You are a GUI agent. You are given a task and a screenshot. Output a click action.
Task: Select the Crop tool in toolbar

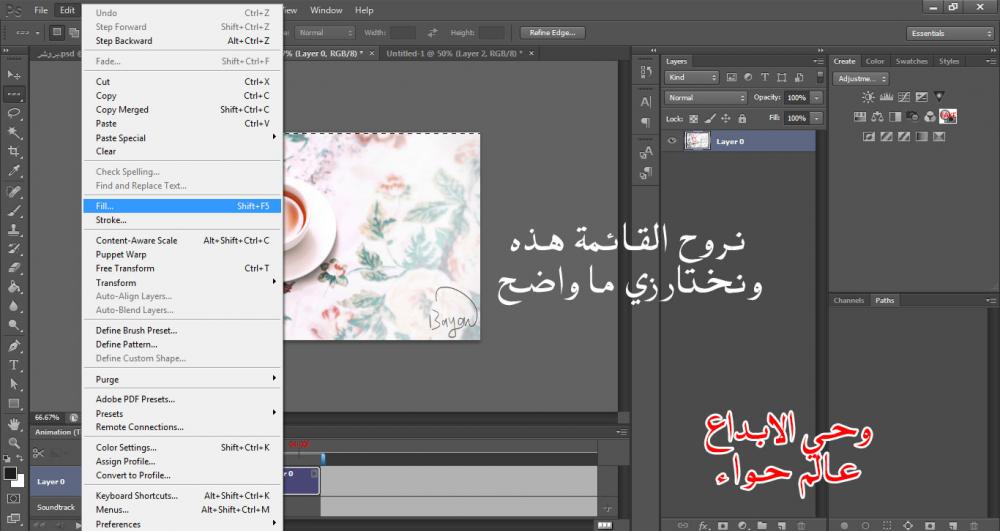click(x=14, y=151)
